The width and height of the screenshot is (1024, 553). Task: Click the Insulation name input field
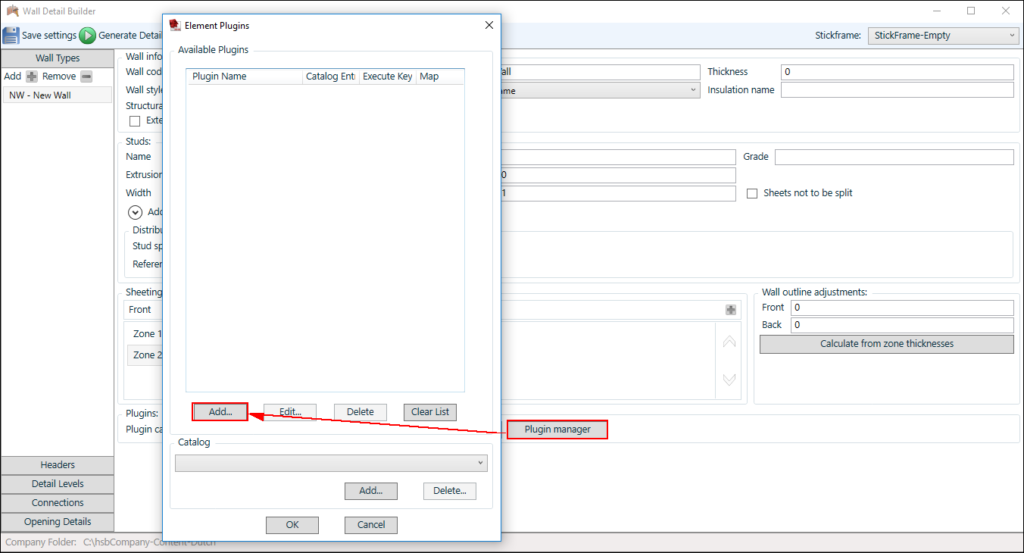pyautogui.click(x=897, y=90)
